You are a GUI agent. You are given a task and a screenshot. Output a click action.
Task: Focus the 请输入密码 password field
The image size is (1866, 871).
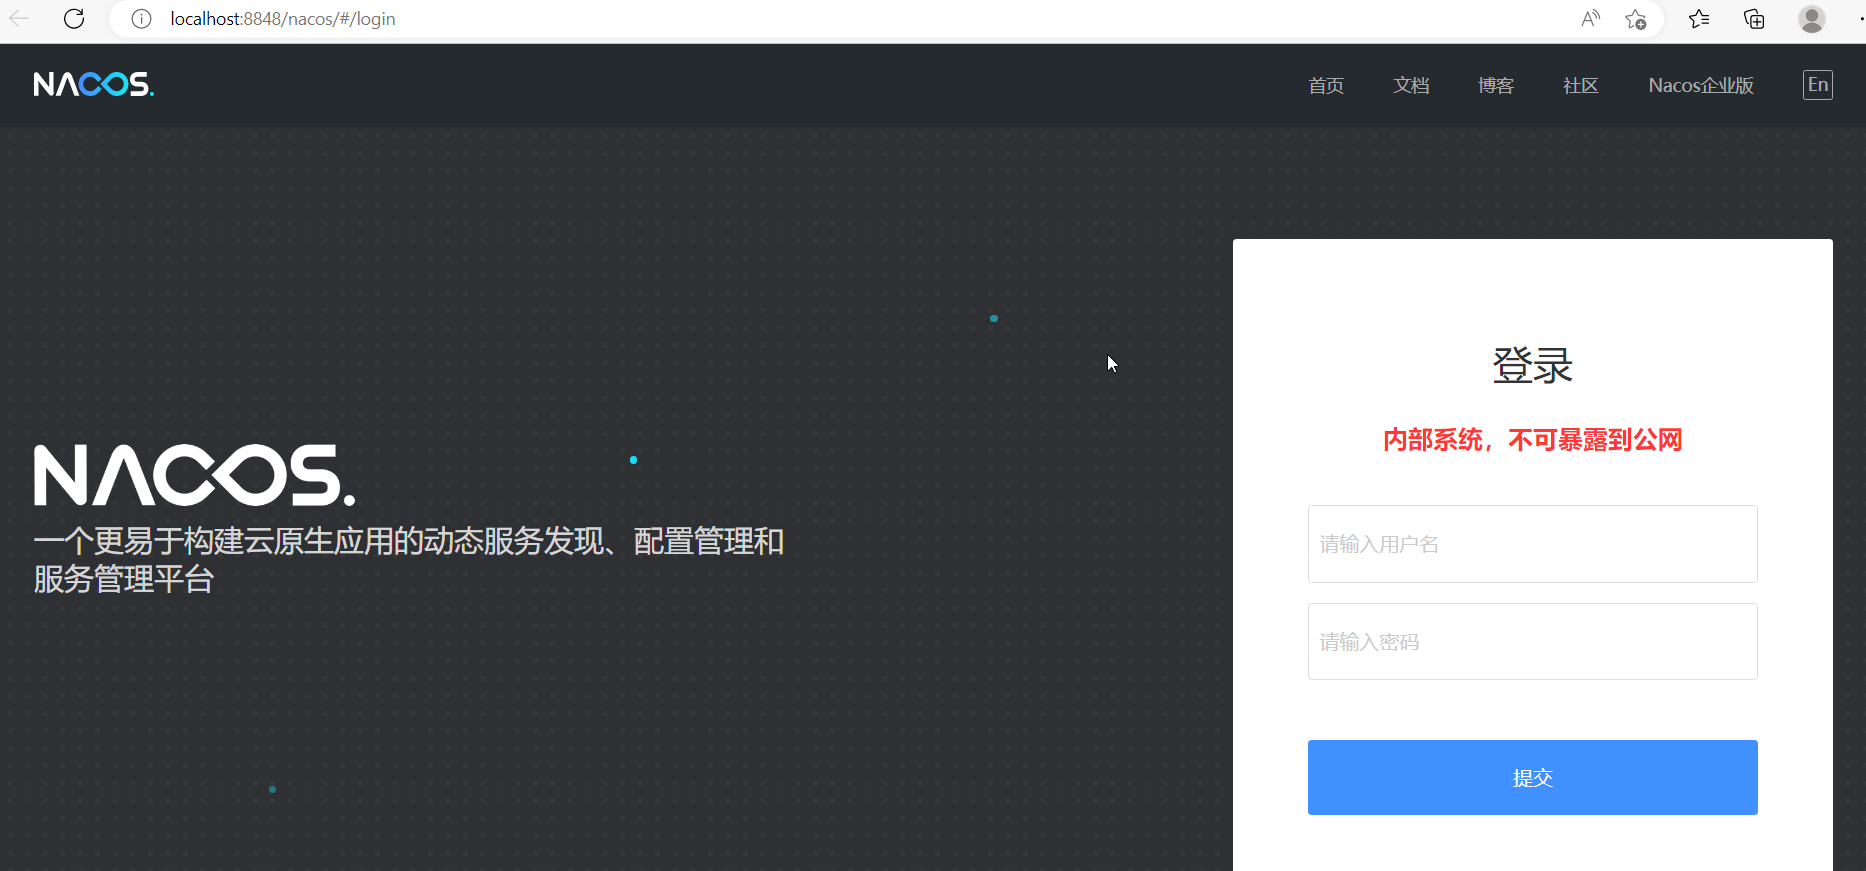pyautogui.click(x=1532, y=642)
